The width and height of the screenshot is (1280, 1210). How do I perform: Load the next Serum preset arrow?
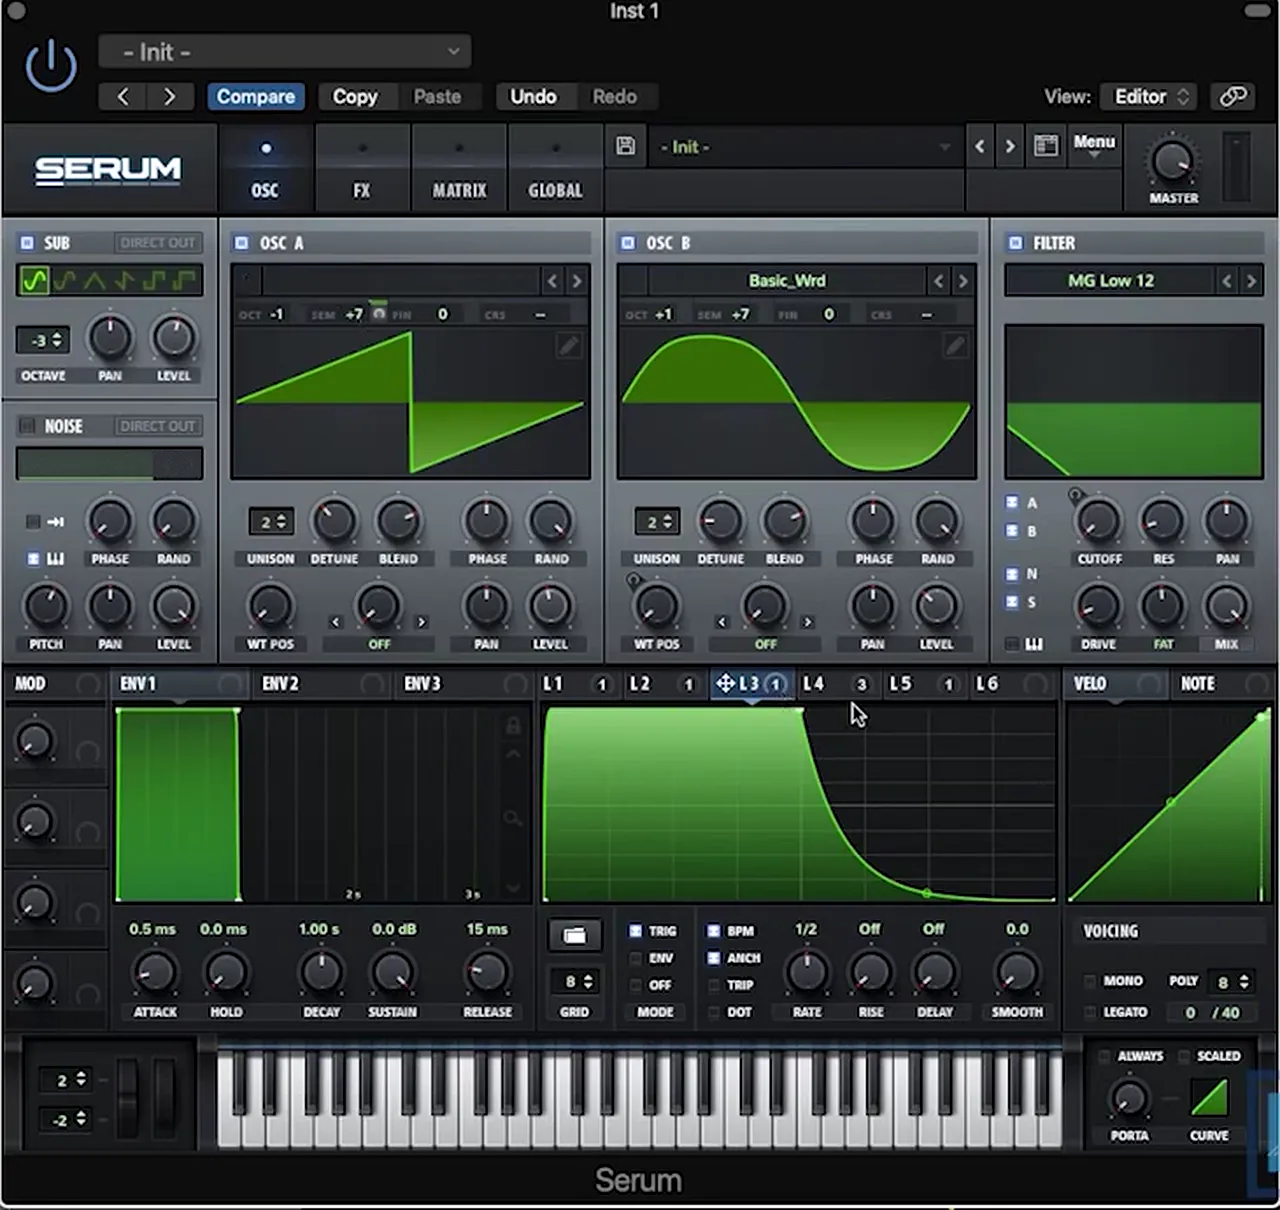[1010, 146]
